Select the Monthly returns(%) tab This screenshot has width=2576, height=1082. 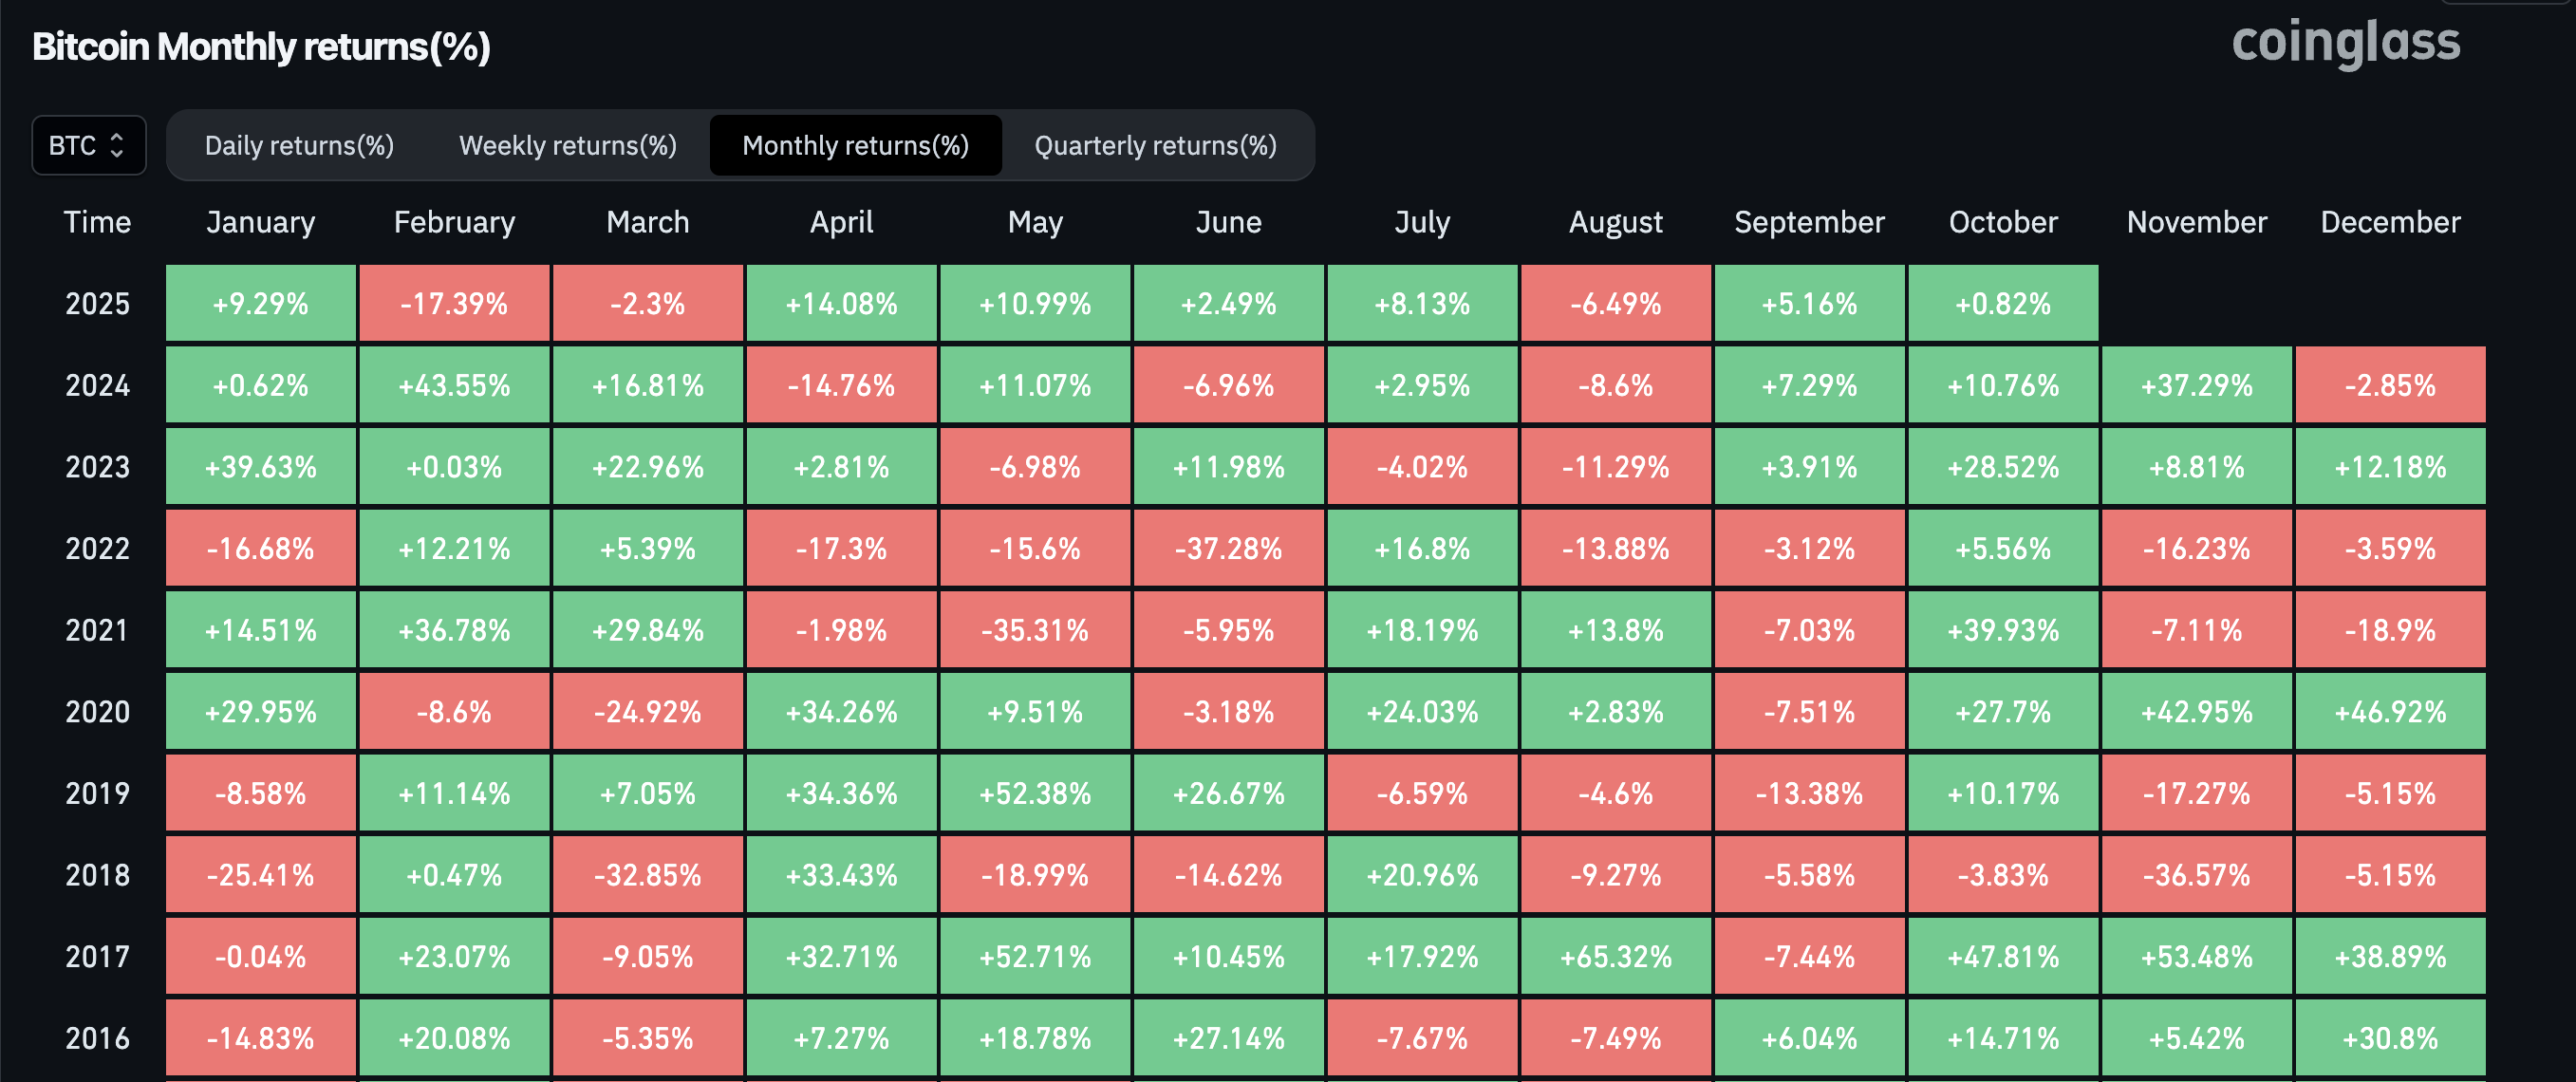(855, 145)
